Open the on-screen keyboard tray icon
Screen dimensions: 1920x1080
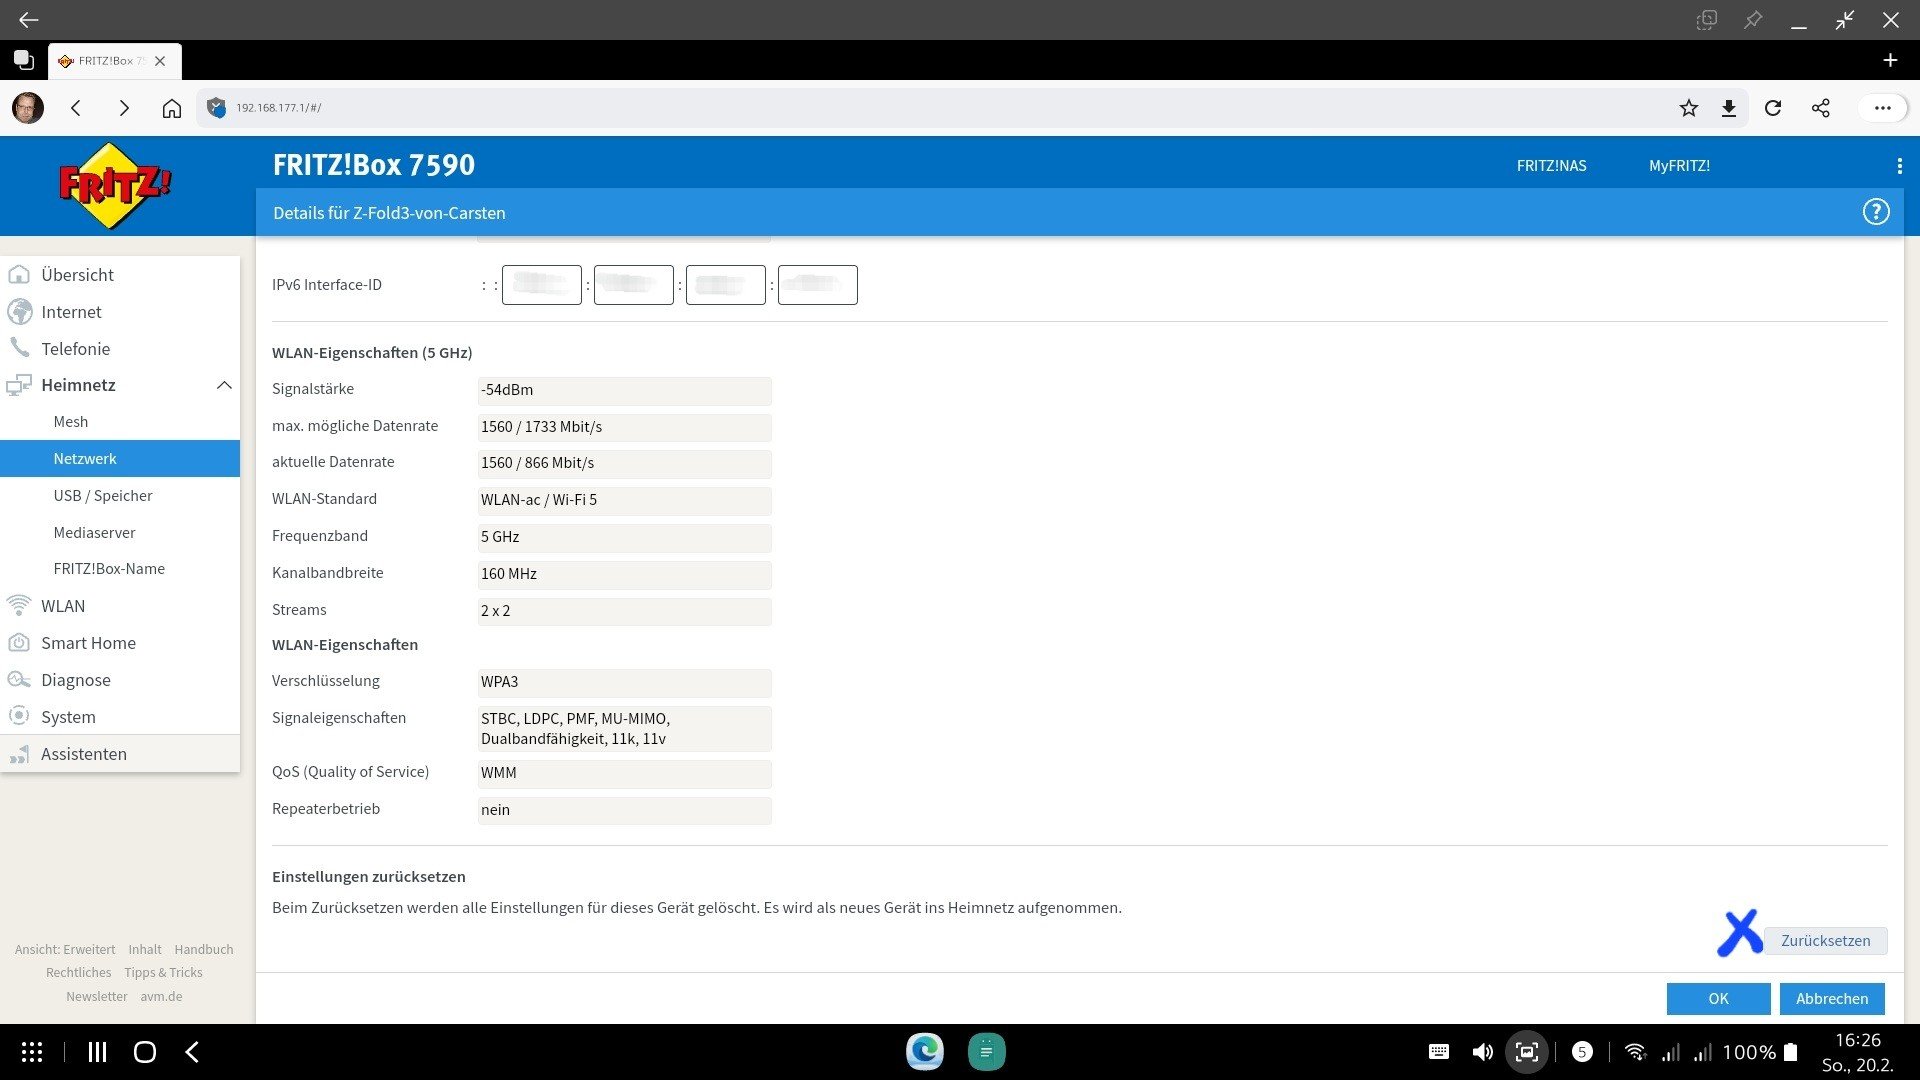[x=1439, y=1052]
